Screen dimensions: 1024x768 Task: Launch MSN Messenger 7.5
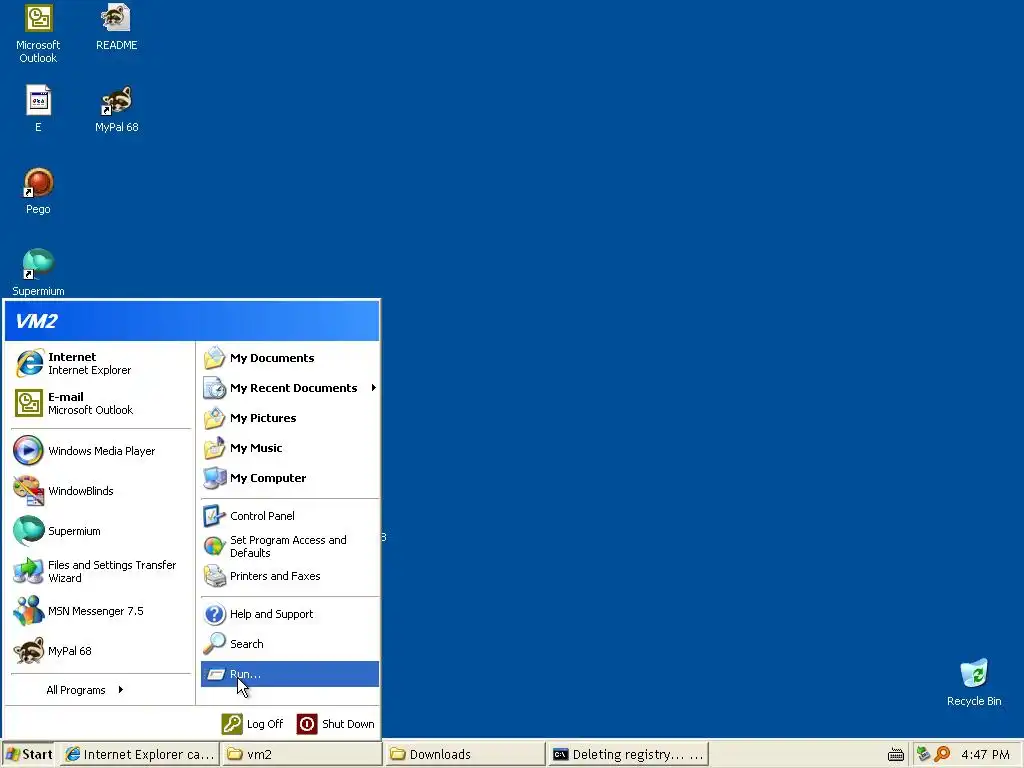(101, 611)
